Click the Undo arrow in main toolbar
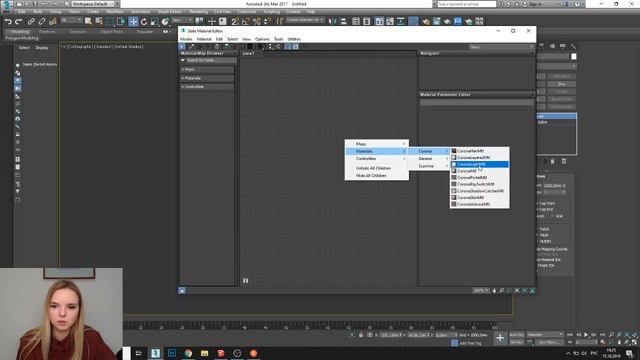The image size is (640, 360). coord(8,21)
